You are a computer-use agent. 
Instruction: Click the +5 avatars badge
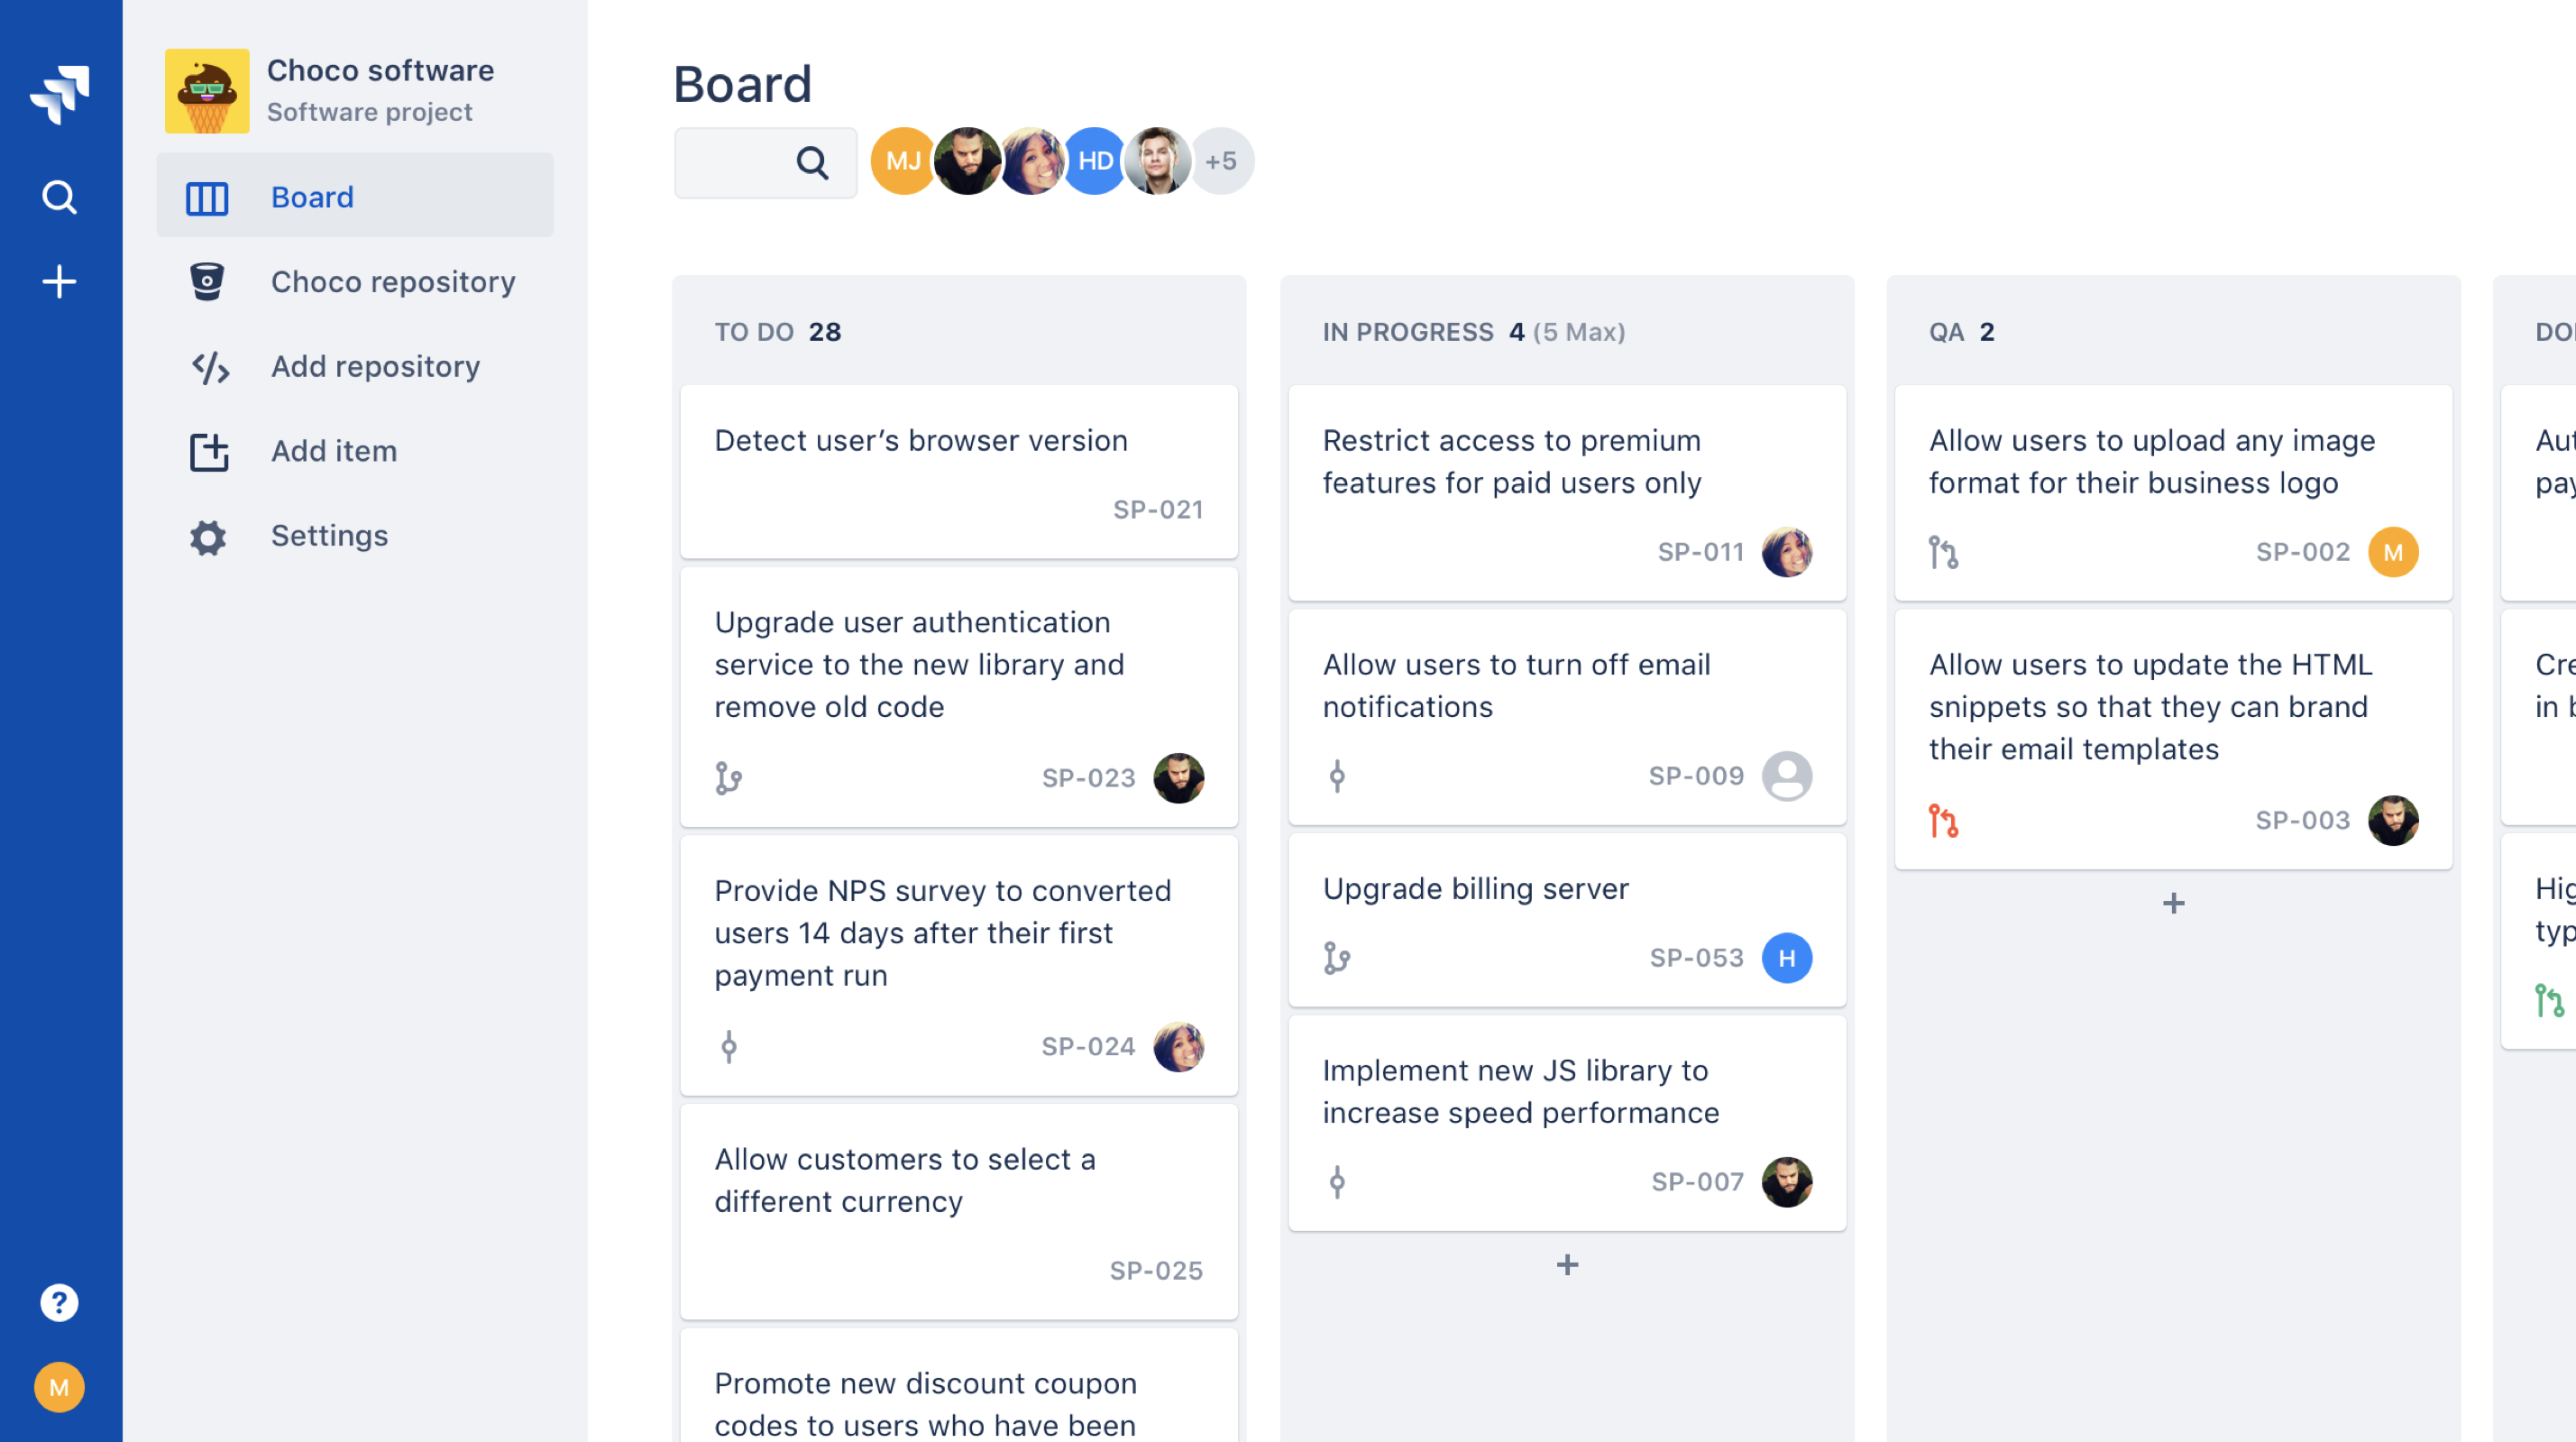1222,160
